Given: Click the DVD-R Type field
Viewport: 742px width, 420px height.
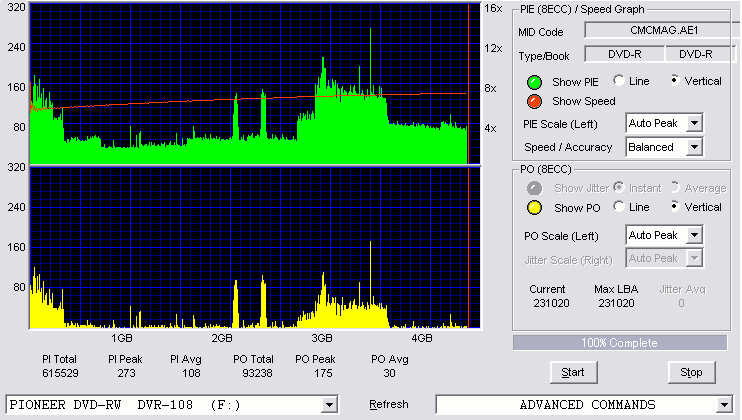Looking at the screenshot, I should 625,54.
